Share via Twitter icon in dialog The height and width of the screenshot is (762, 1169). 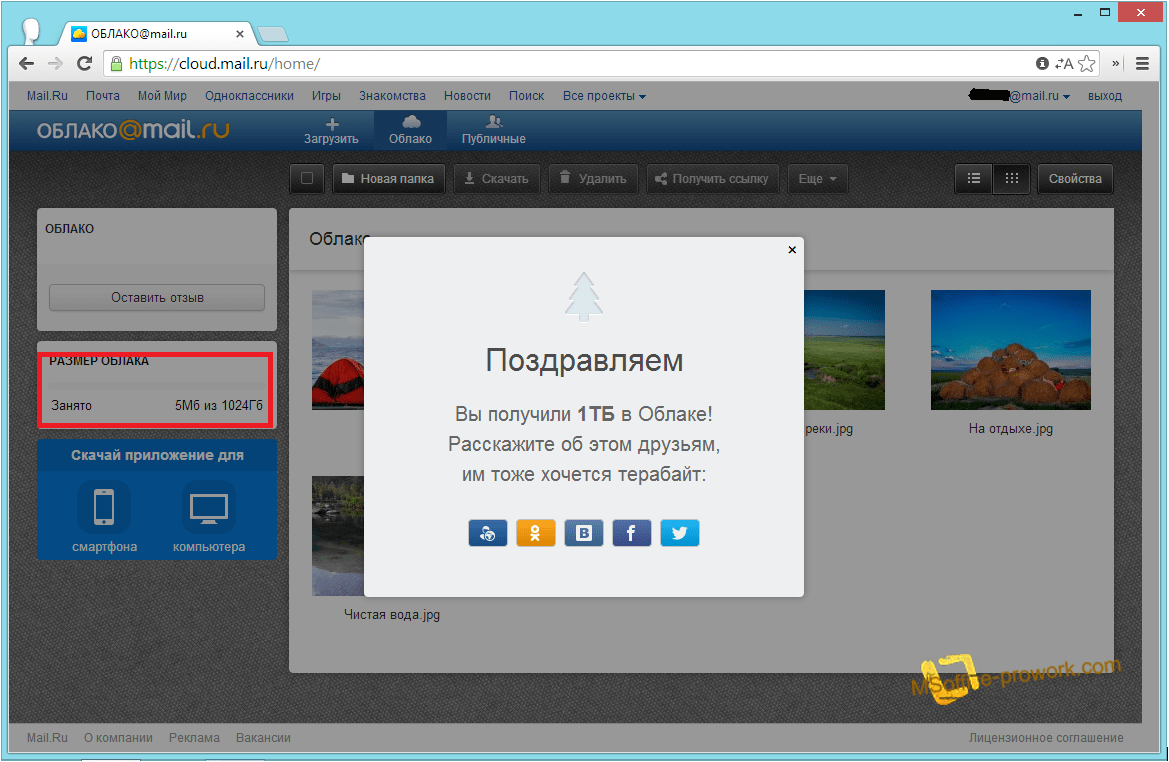tap(679, 533)
